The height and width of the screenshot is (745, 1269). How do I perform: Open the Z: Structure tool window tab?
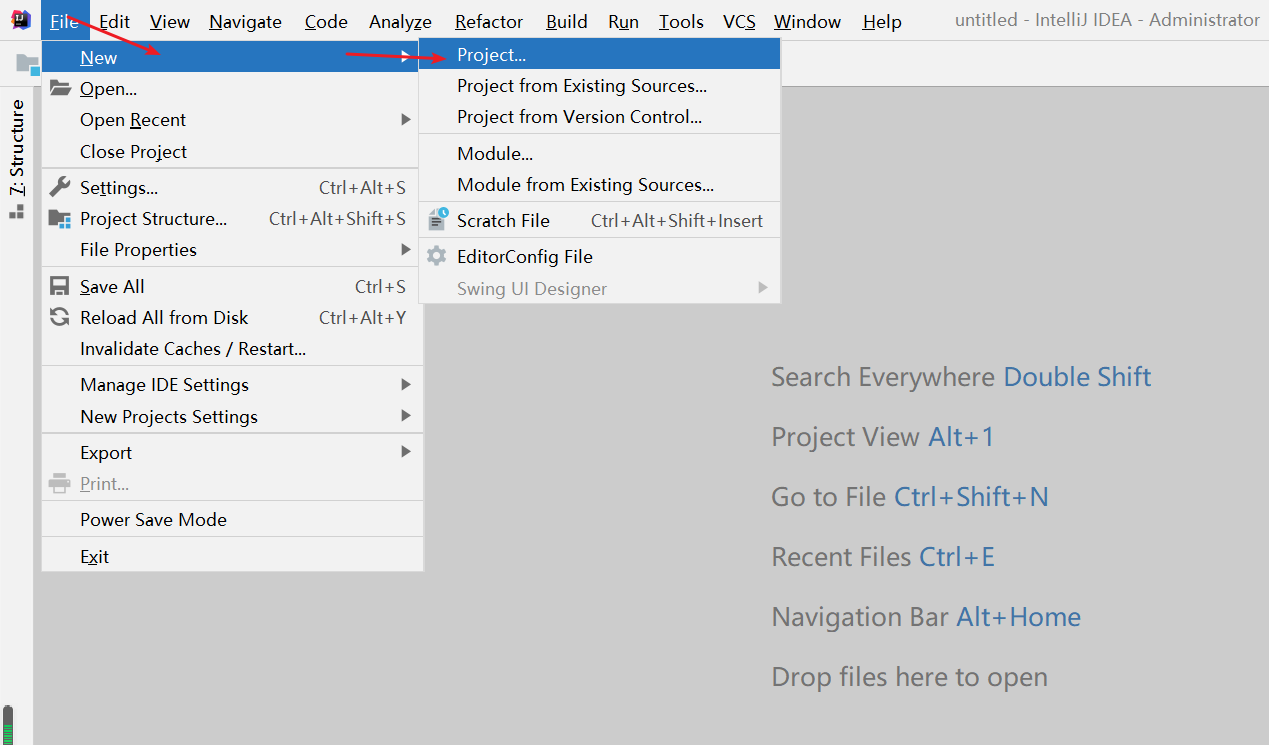(x=17, y=158)
